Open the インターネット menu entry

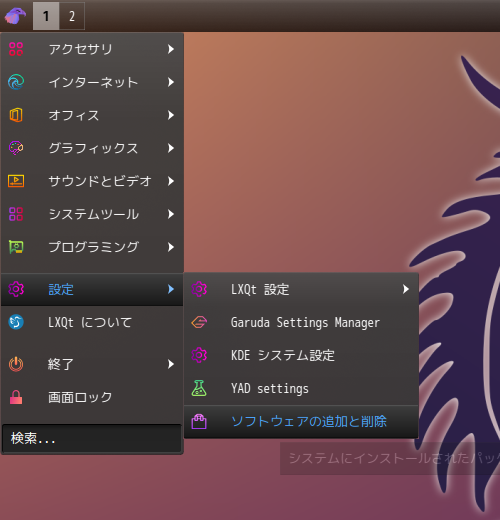(x=92, y=82)
